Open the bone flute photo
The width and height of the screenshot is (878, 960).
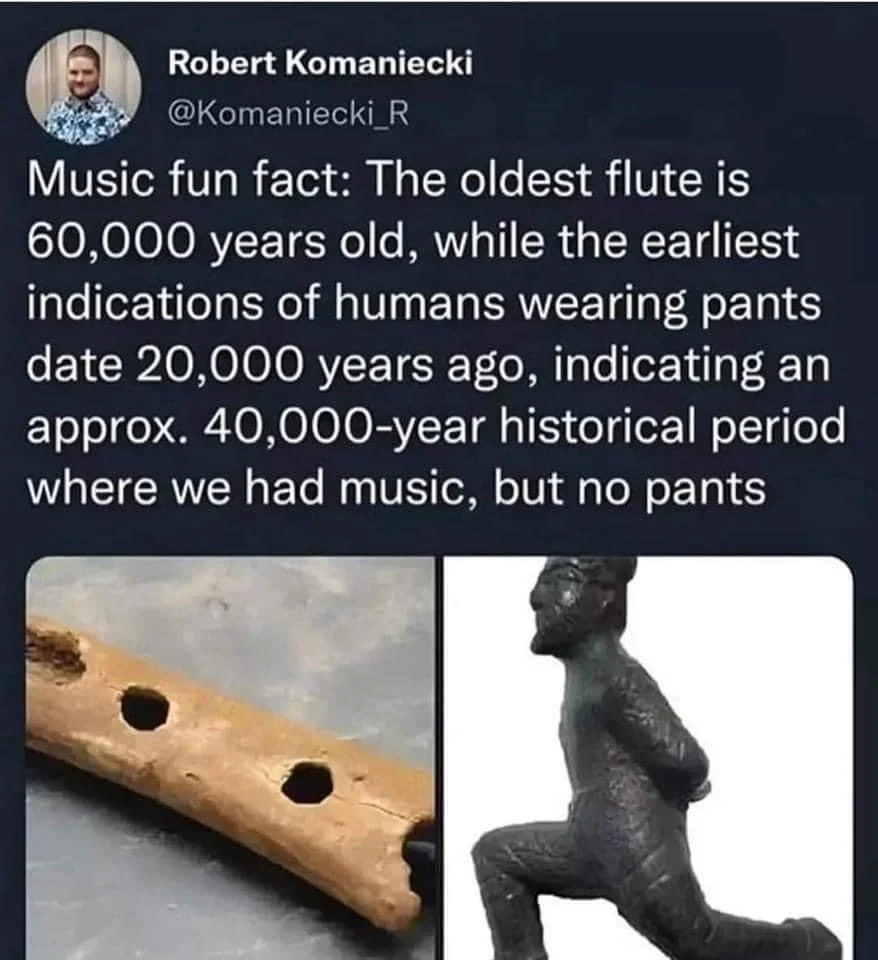230,758
